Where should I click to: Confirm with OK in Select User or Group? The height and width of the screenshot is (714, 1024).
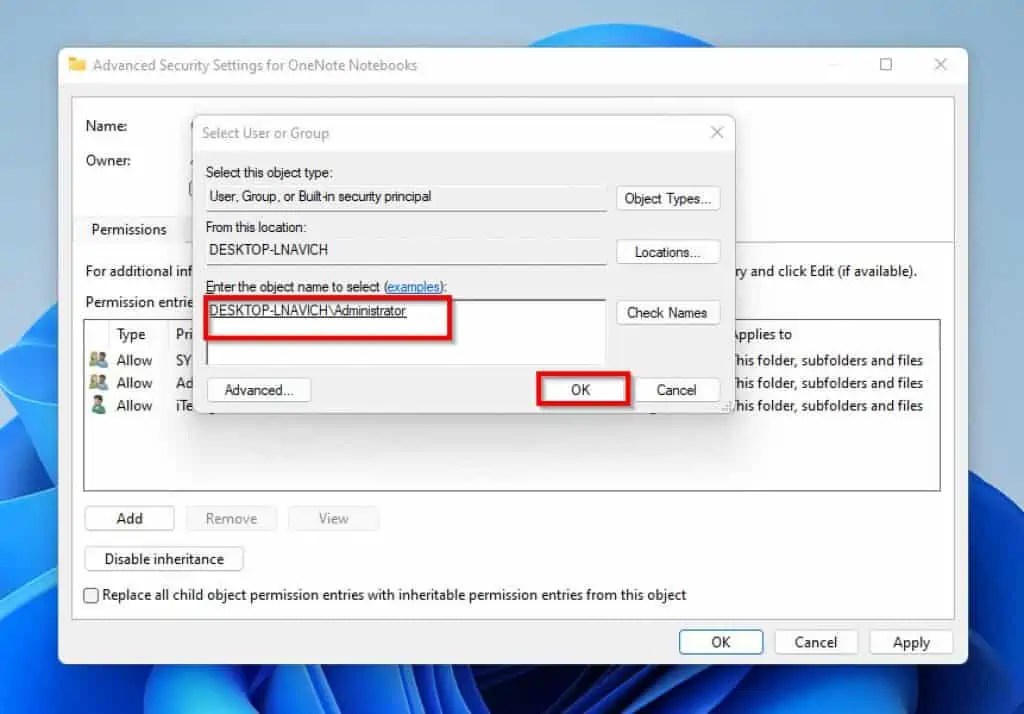[583, 389]
